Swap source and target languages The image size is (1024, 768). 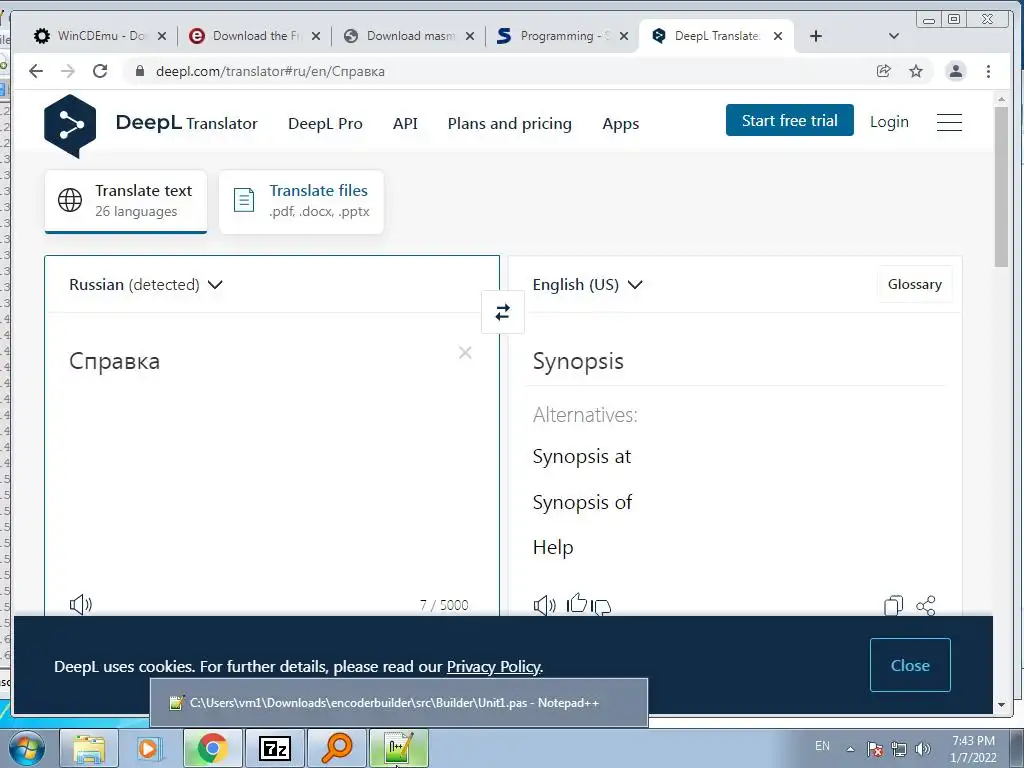click(502, 312)
